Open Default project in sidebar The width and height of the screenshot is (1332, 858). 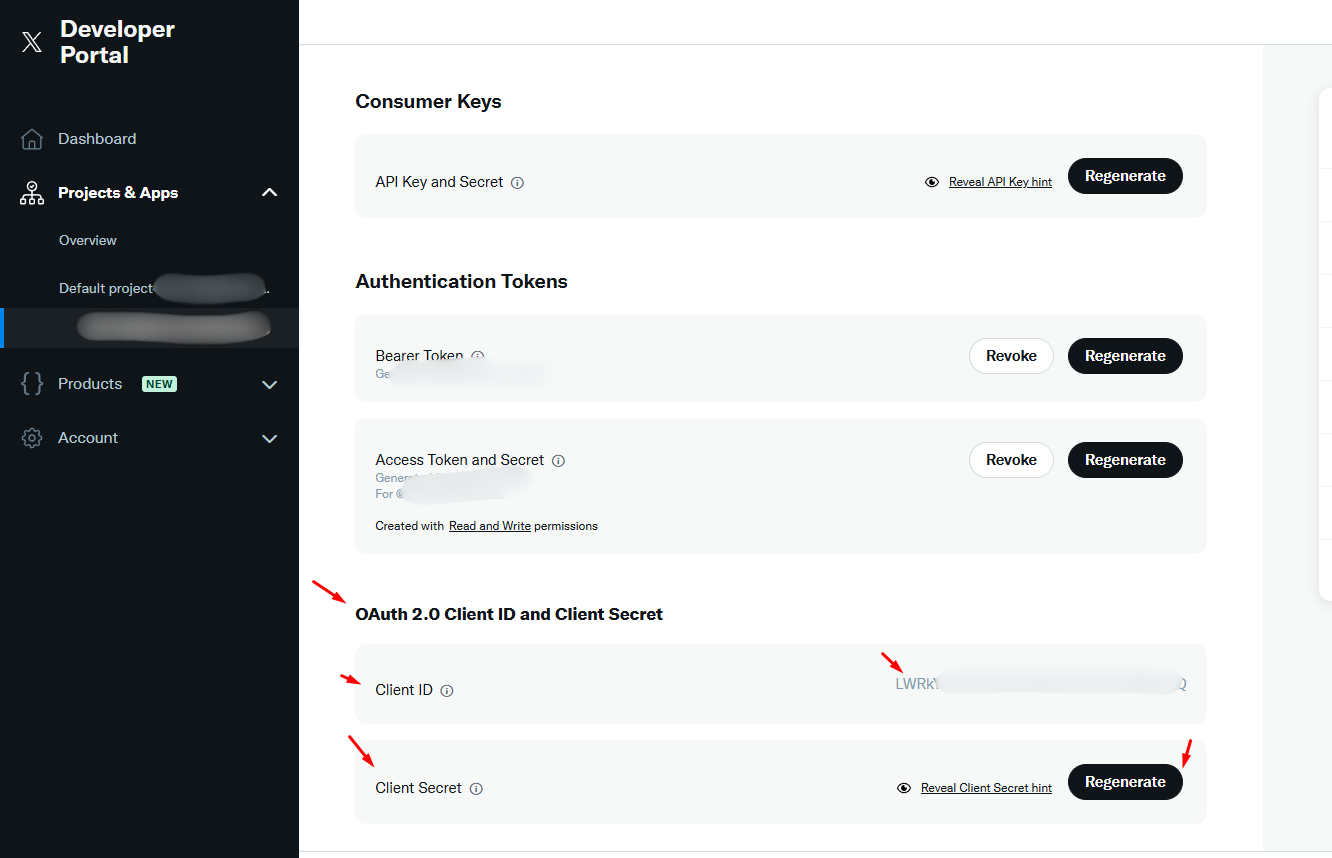[106, 288]
